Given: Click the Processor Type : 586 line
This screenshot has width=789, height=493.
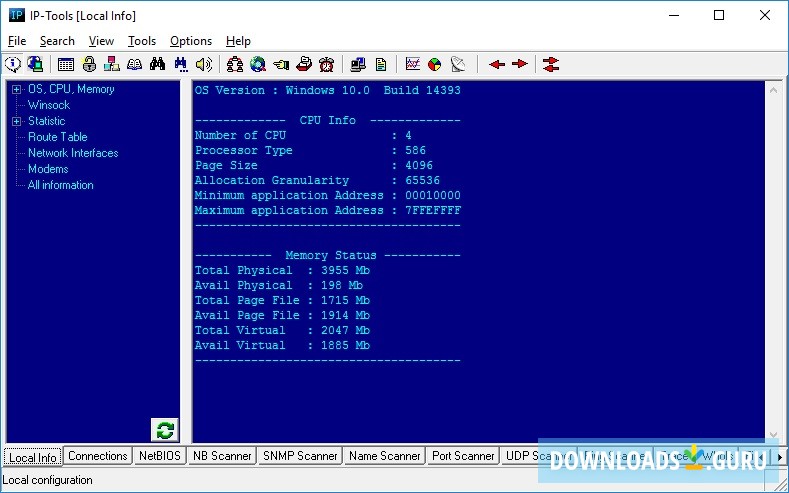Looking at the screenshot, I should [310, 150].
